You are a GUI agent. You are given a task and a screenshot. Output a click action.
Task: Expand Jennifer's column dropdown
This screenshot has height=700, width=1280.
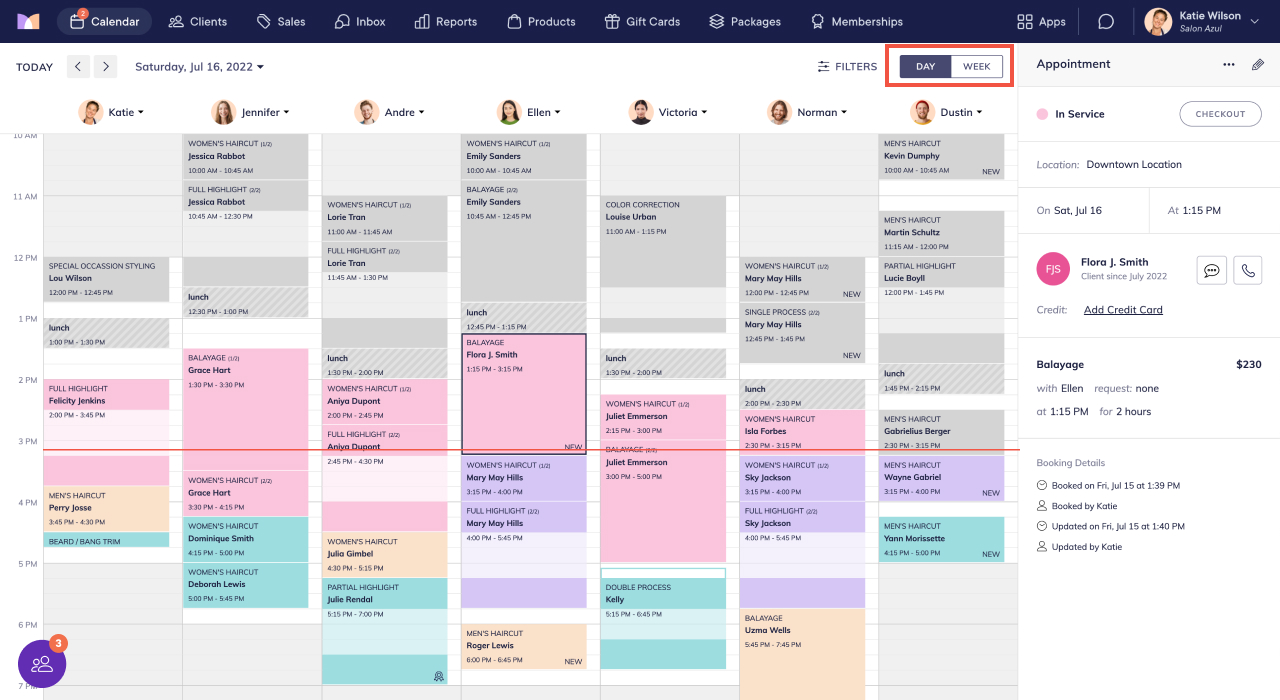286,113
